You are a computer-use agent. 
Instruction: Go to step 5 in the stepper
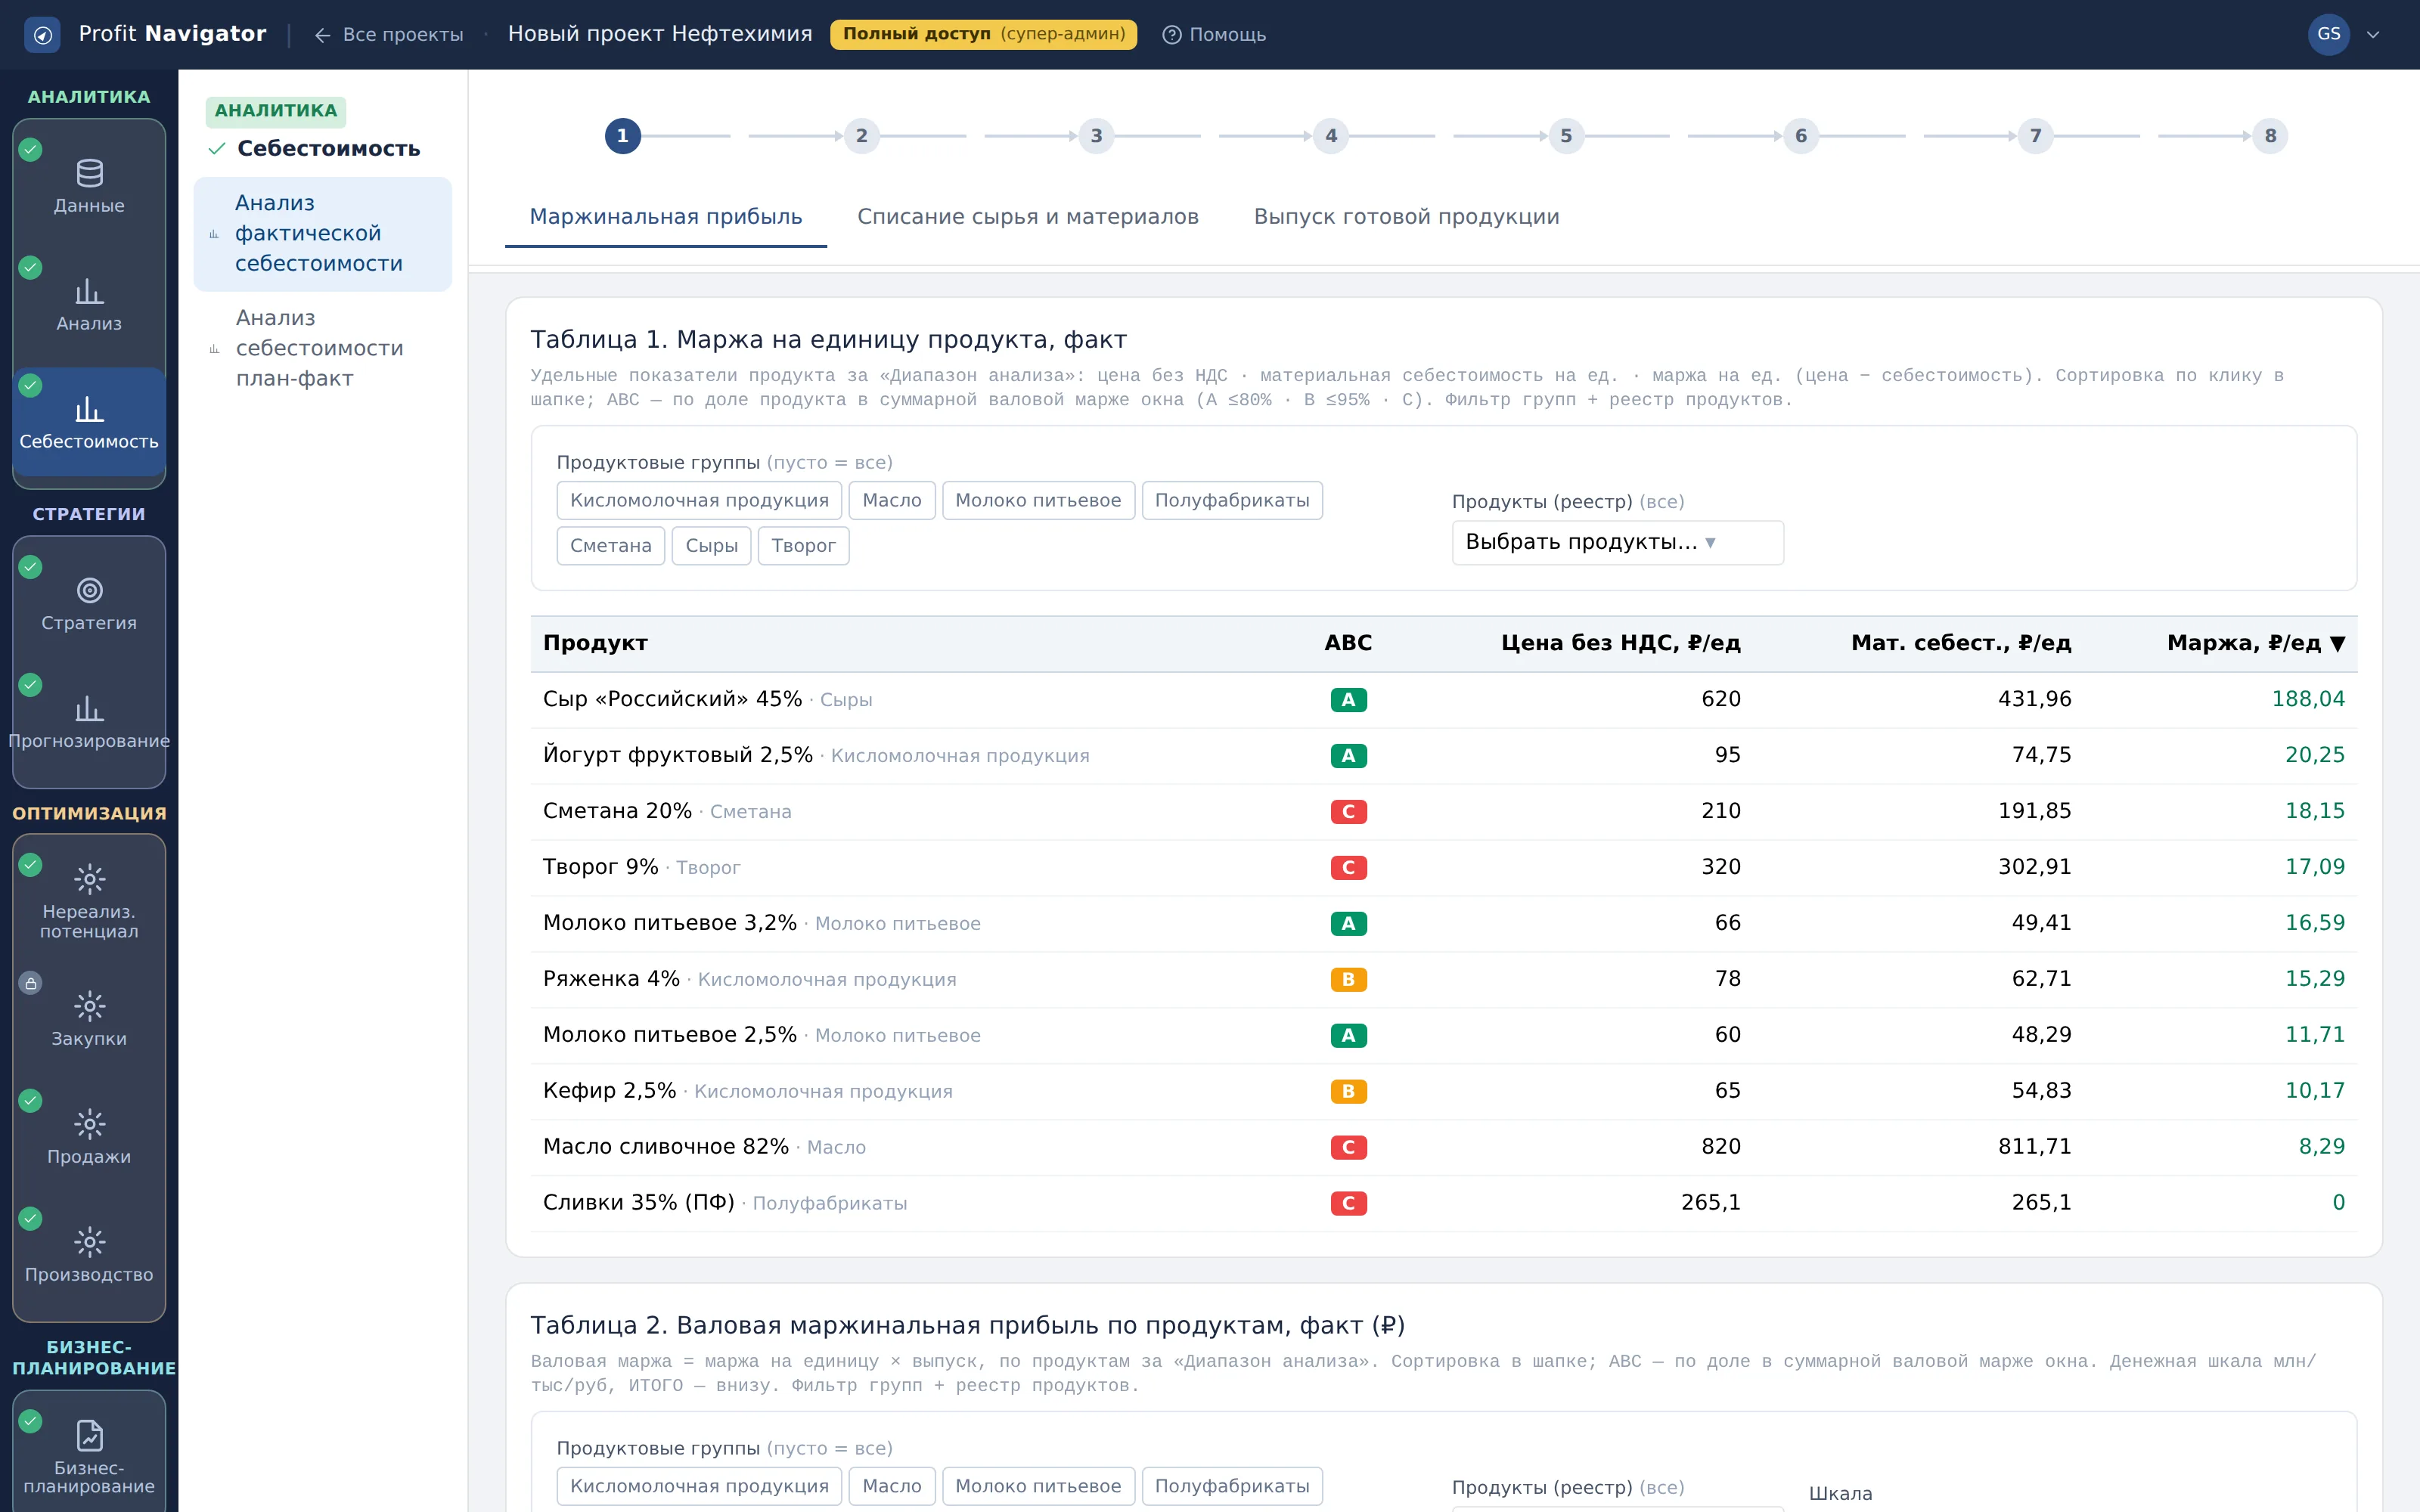1566,135
